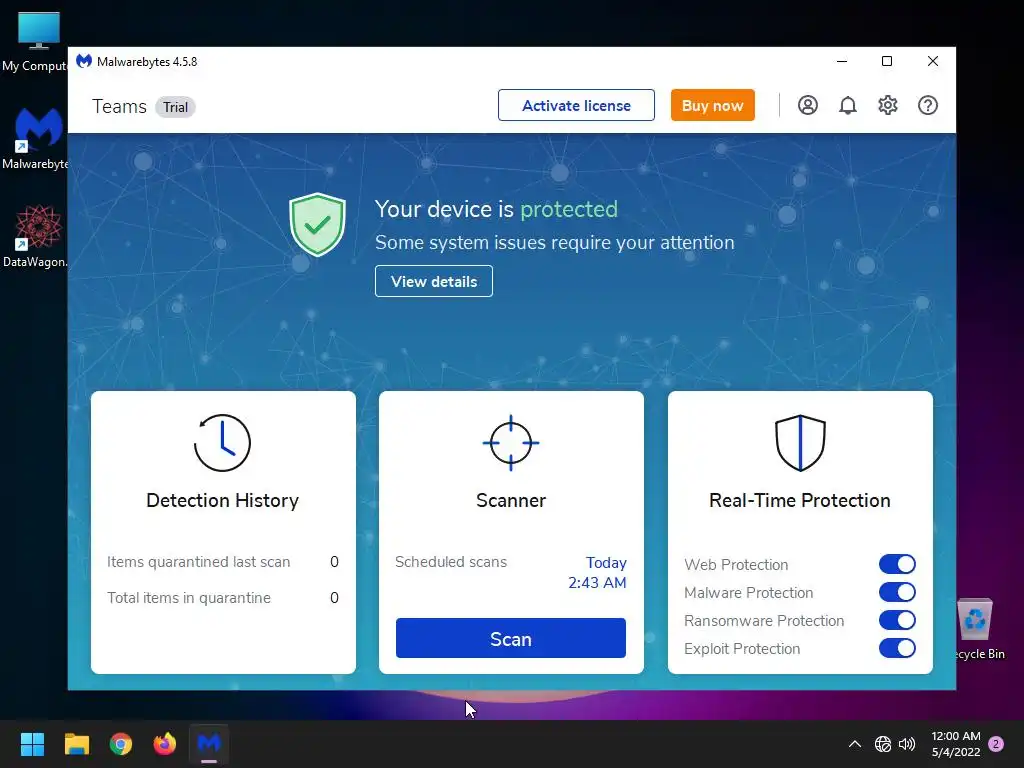Open Real-Time Protection card title
The height and width of the screenshot is (768, 1024).
800,500
